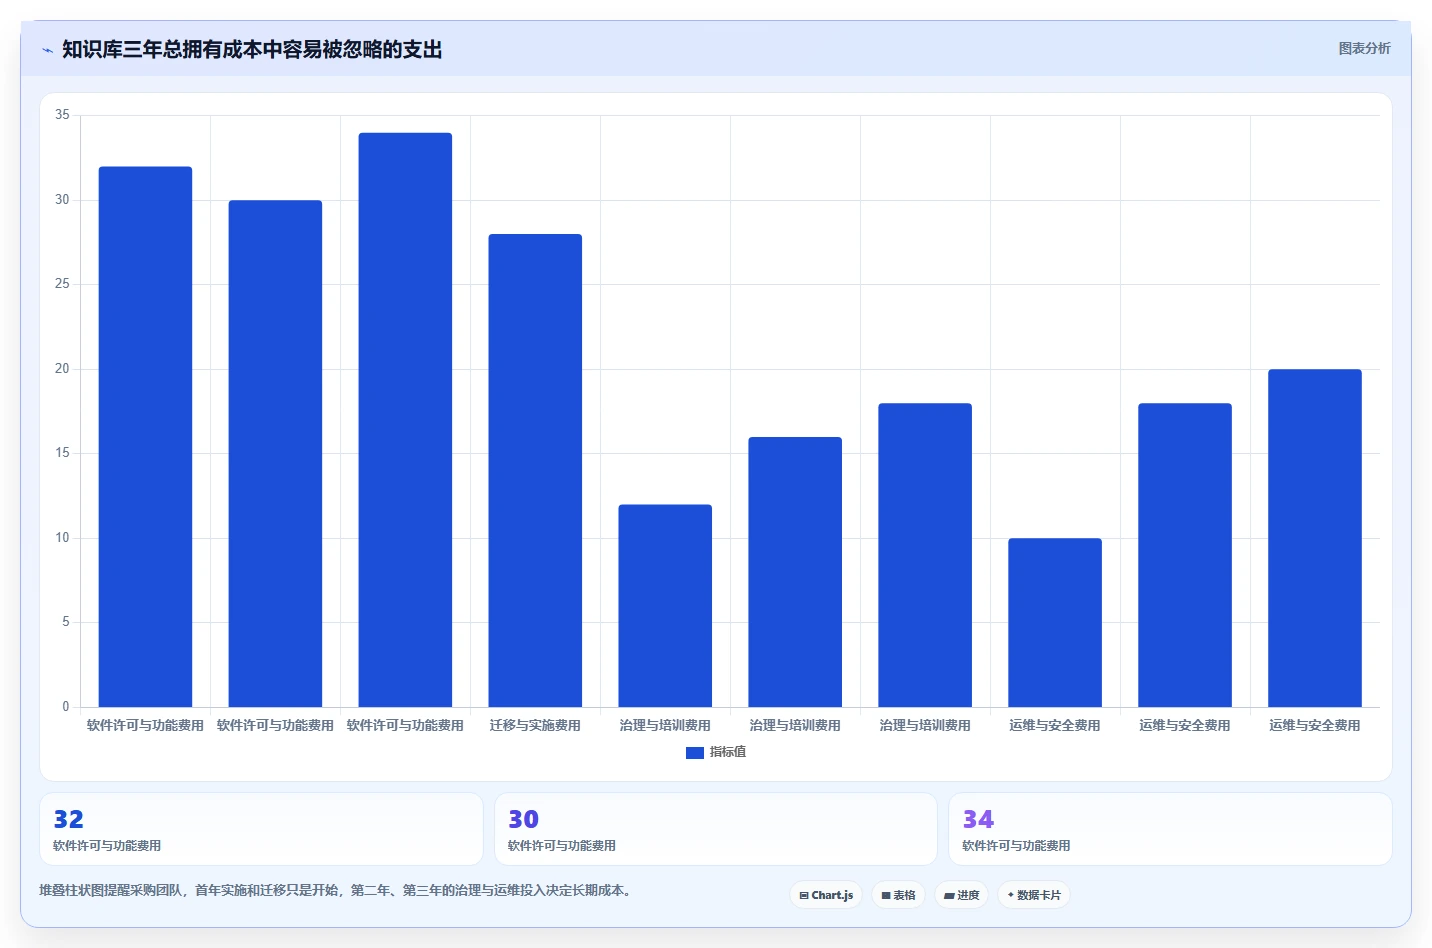This screenshot has width=1432, height=948.
Task: Click the 进度 tag chip
Action: [961, 895]
